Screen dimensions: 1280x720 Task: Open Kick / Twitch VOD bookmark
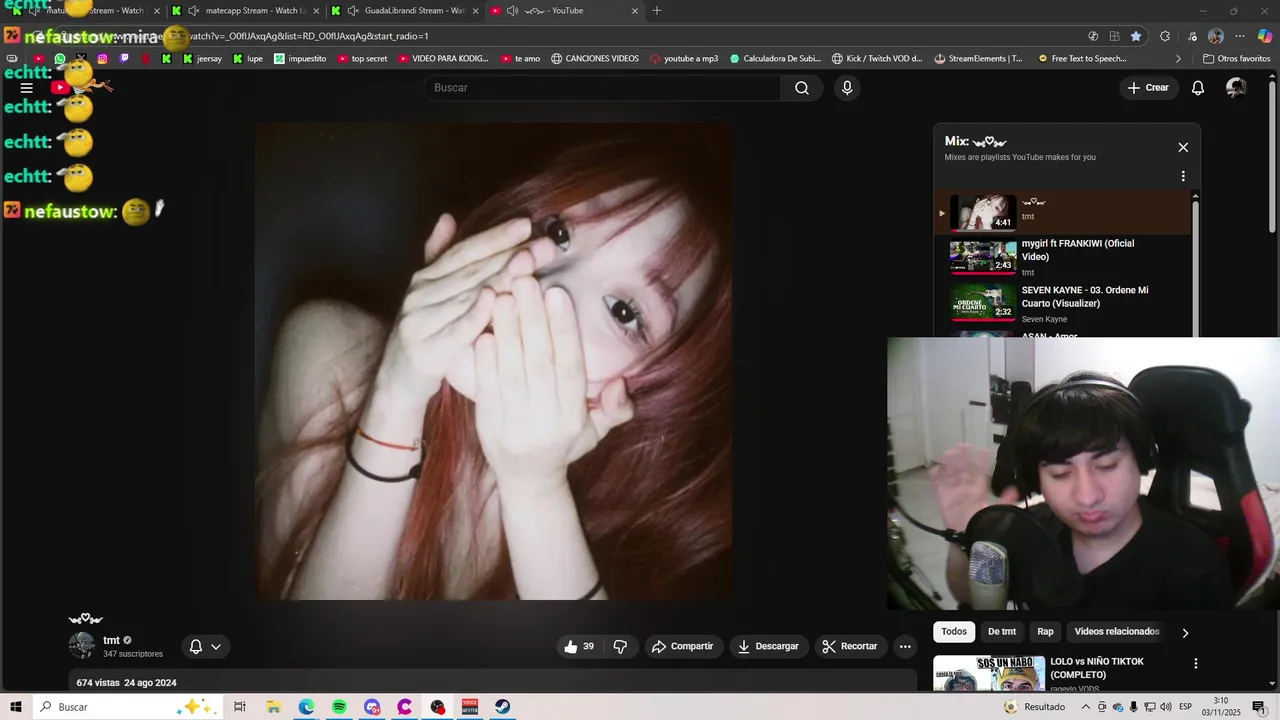pos(877,59)
